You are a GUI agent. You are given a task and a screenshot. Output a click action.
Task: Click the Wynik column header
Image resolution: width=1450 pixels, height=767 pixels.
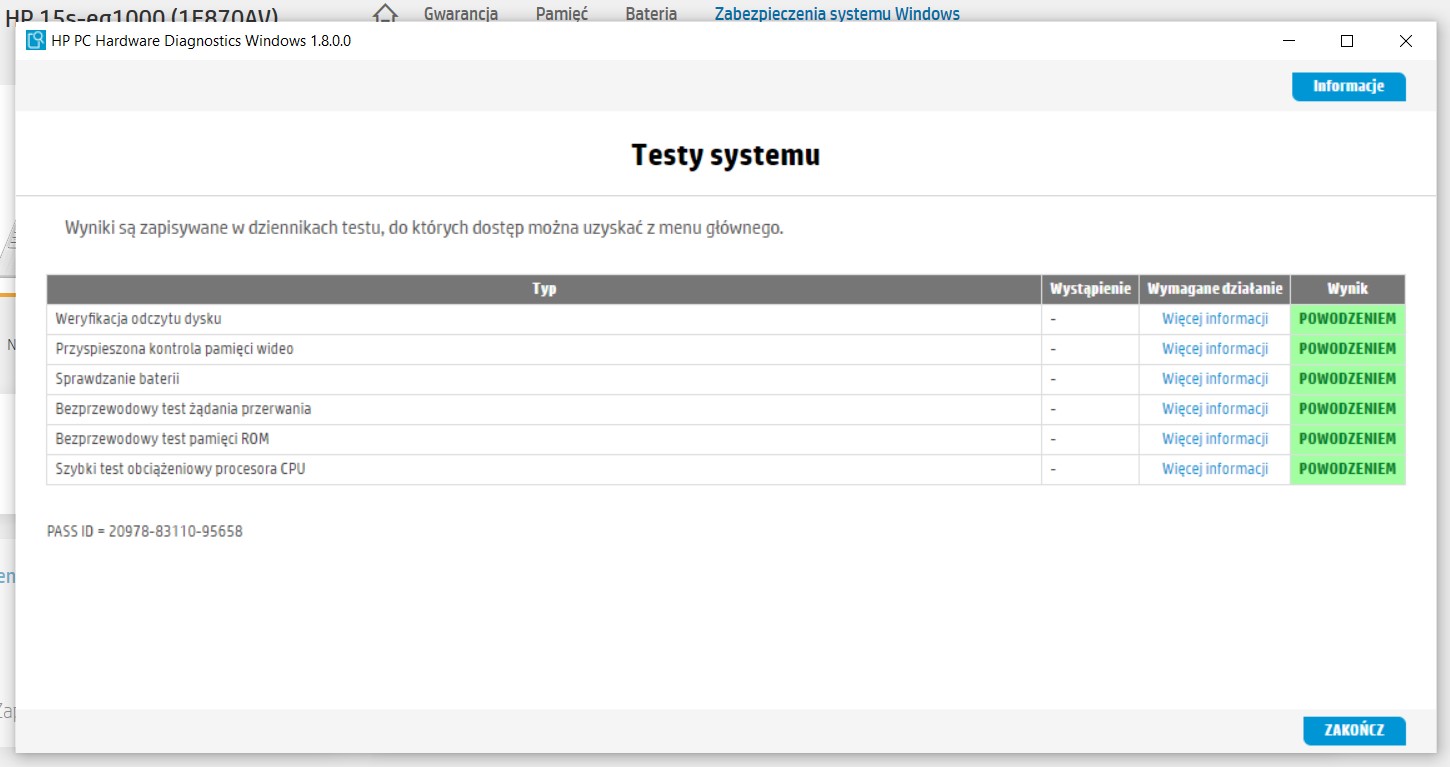pos(1348,288)
